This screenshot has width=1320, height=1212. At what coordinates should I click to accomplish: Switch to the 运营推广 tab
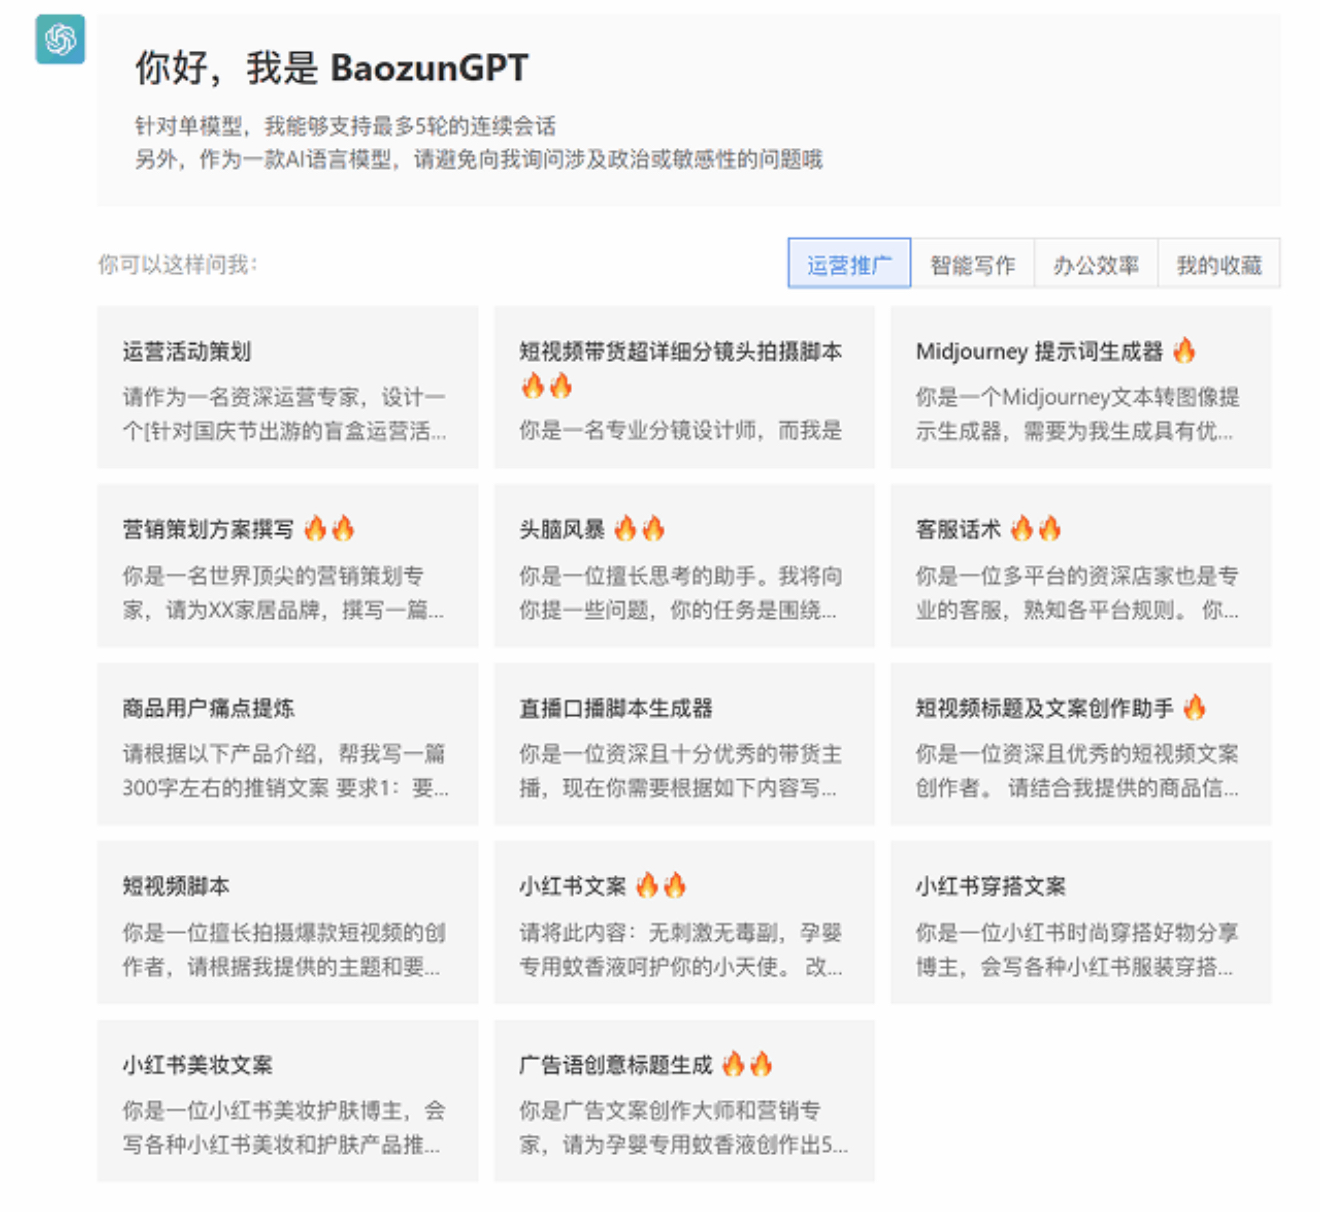(849, 264)
